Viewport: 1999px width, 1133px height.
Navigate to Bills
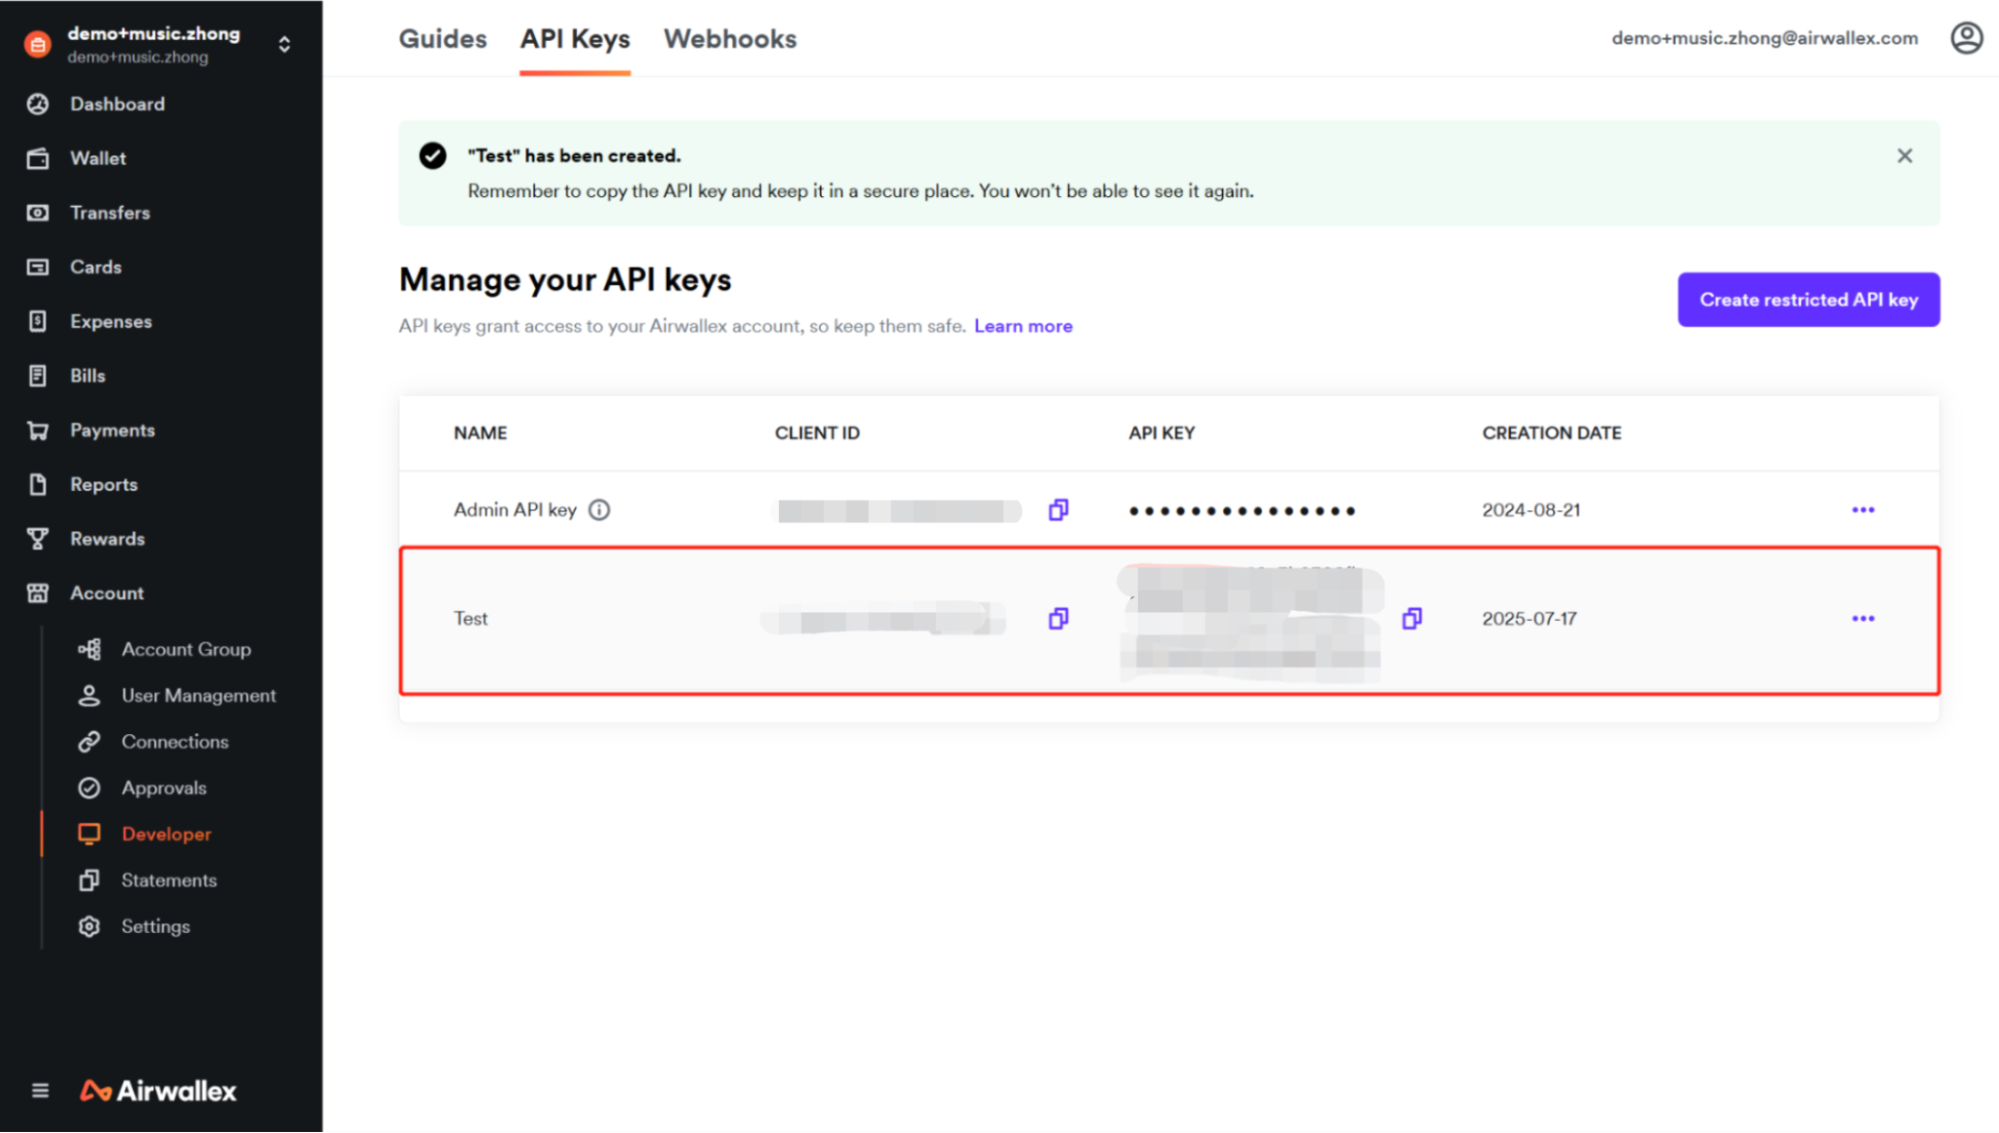coord(87,376)
